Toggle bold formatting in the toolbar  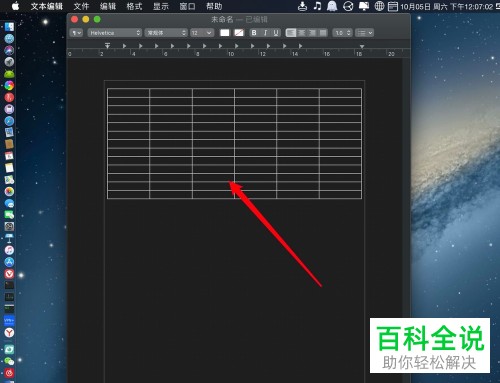254,33
